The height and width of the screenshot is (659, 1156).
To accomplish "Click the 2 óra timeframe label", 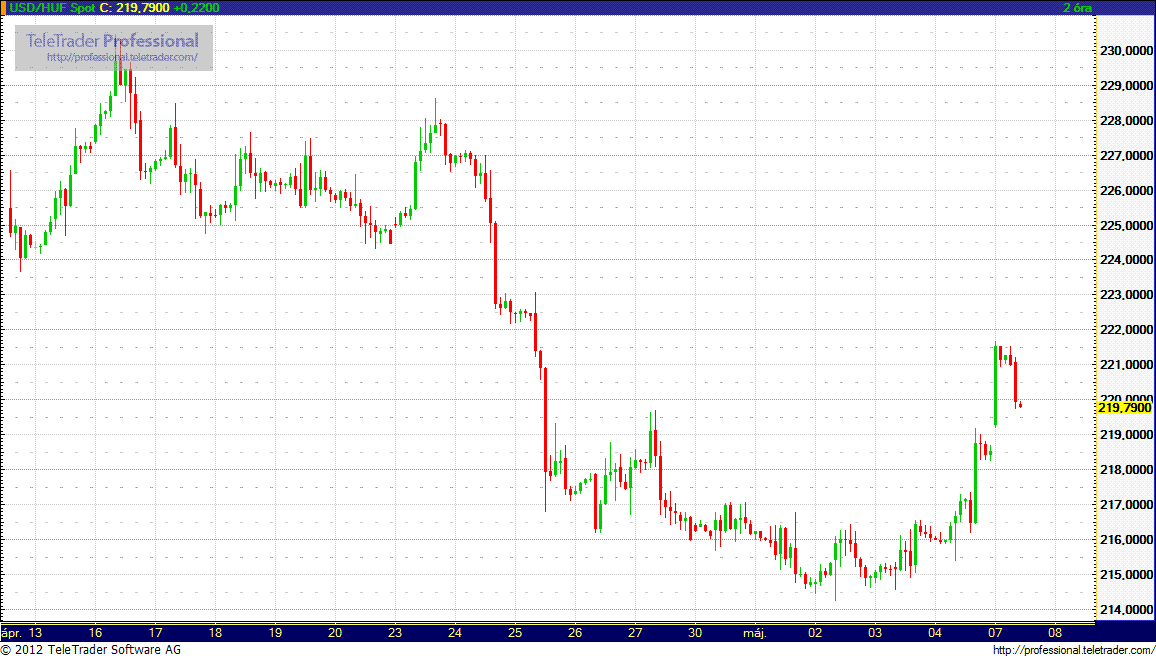I will coord(1077,7).
